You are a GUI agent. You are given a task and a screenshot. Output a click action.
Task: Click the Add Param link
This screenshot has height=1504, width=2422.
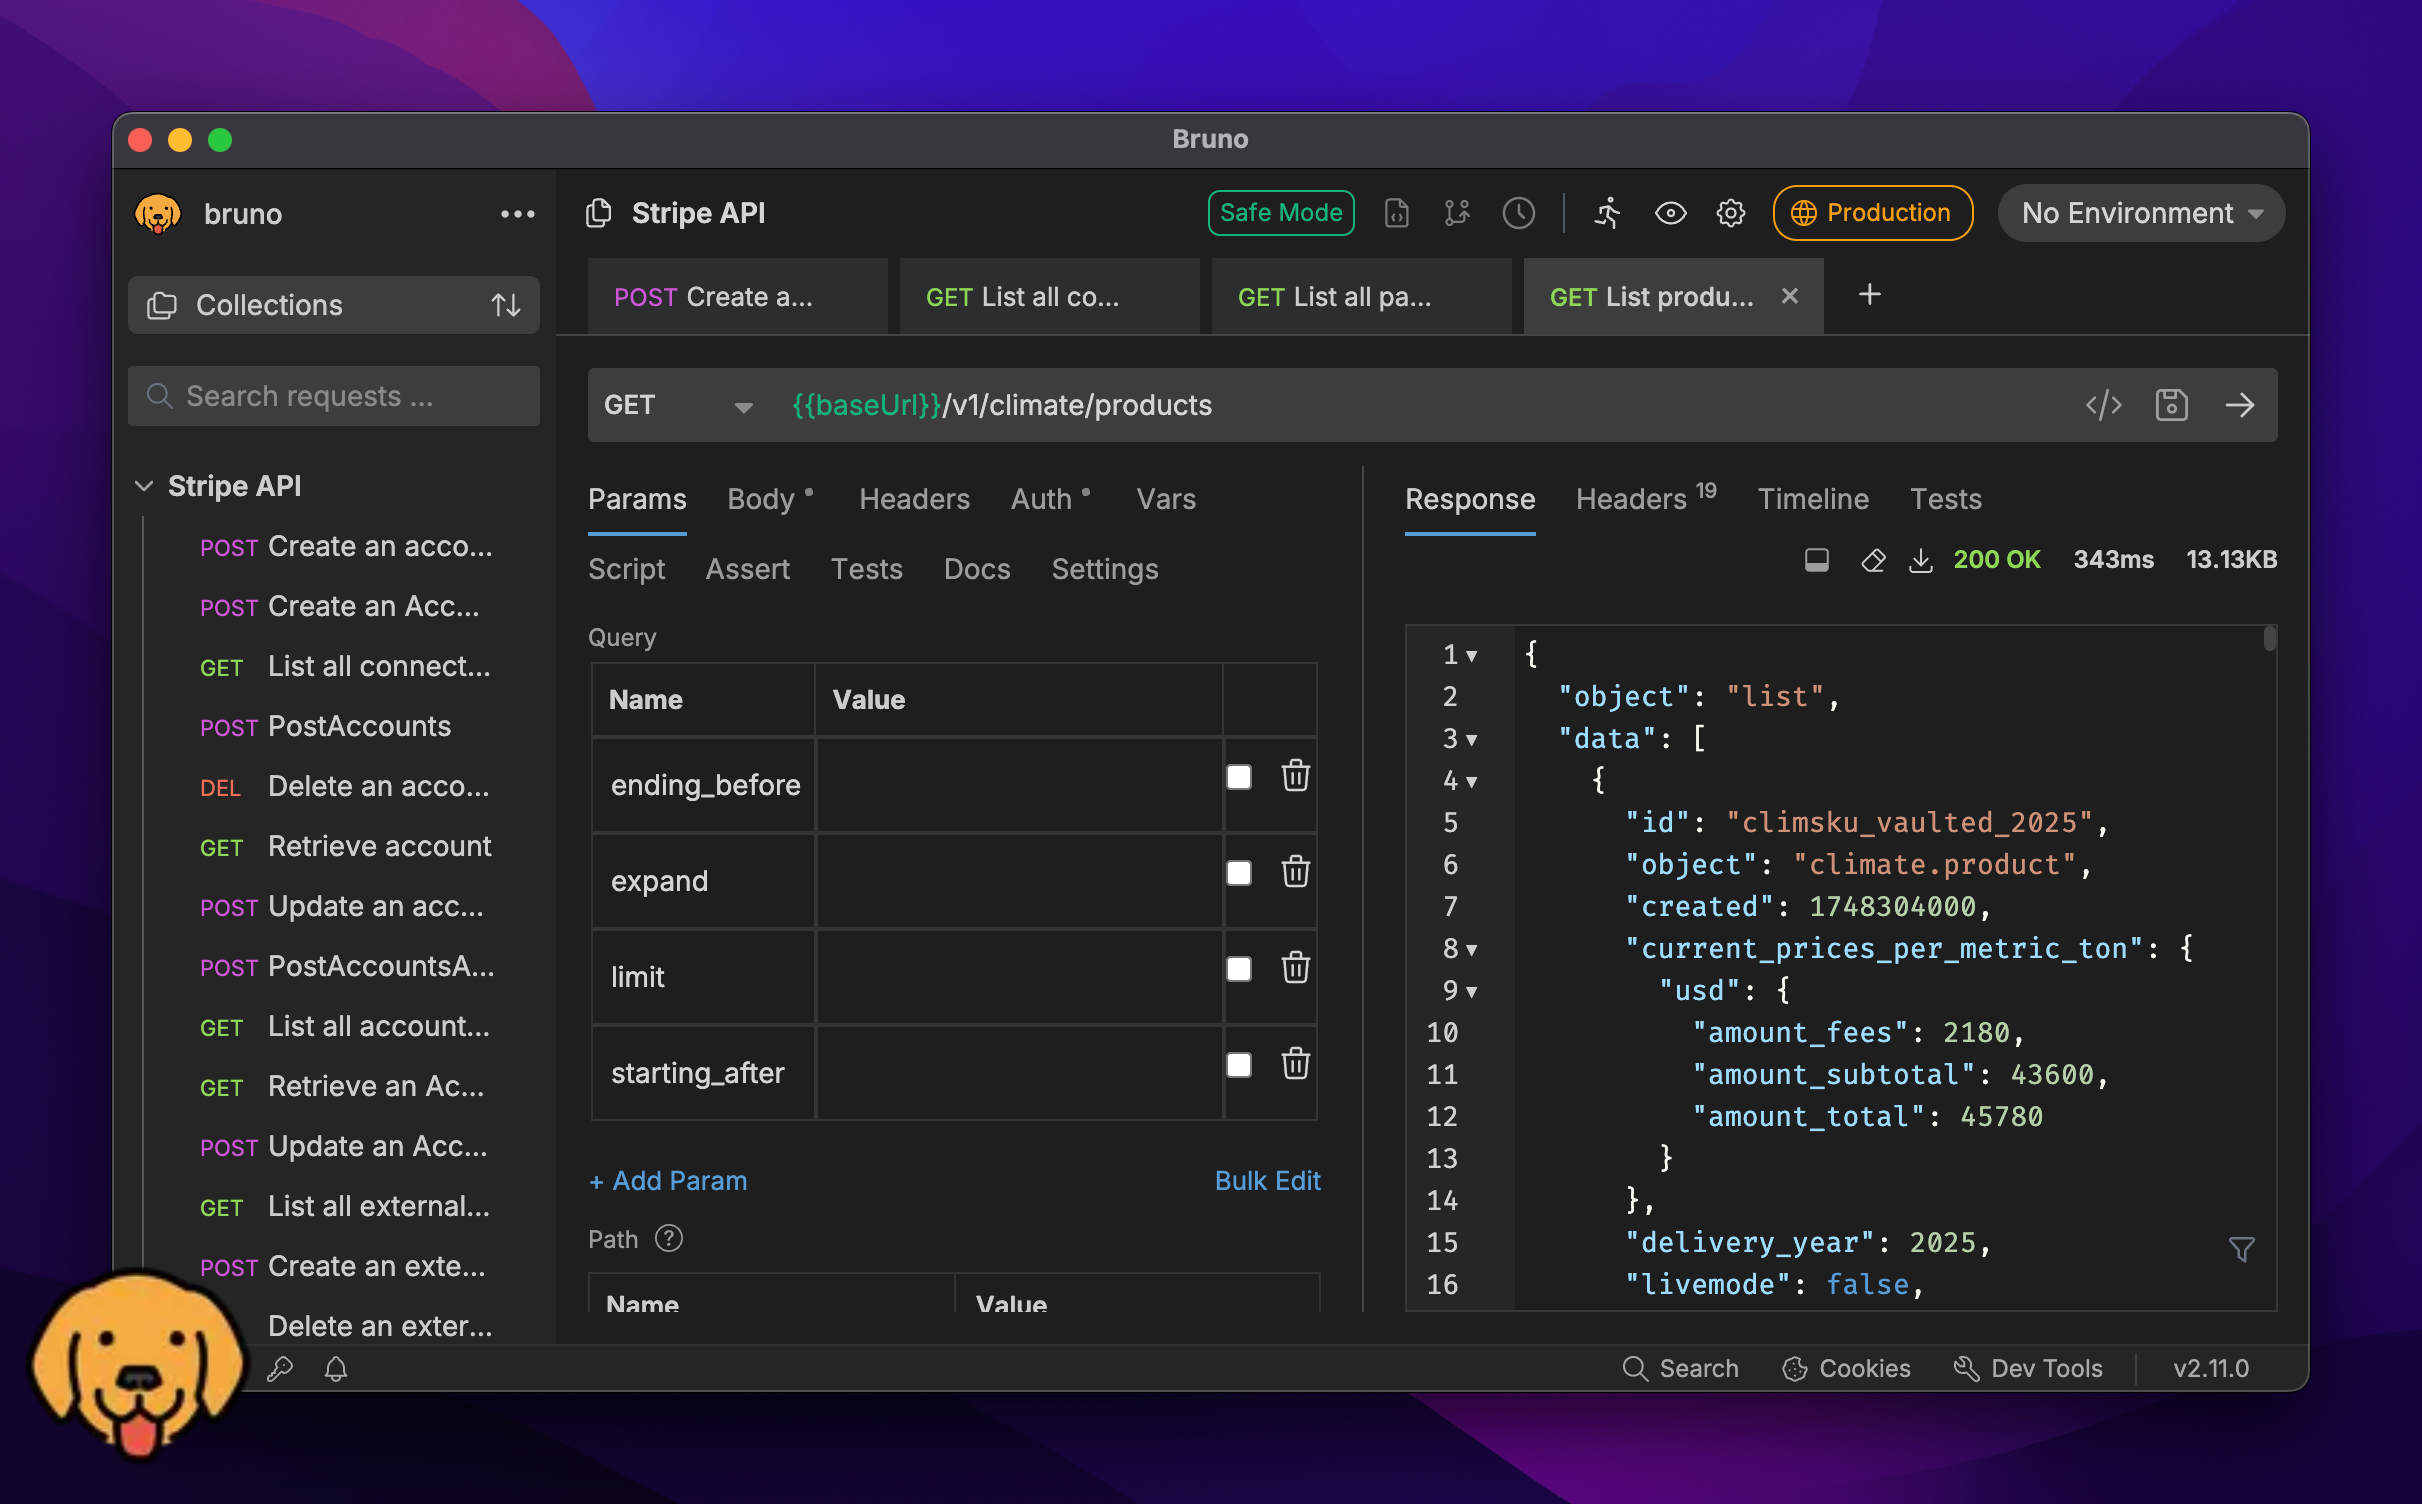click(x=668, y=1181)
